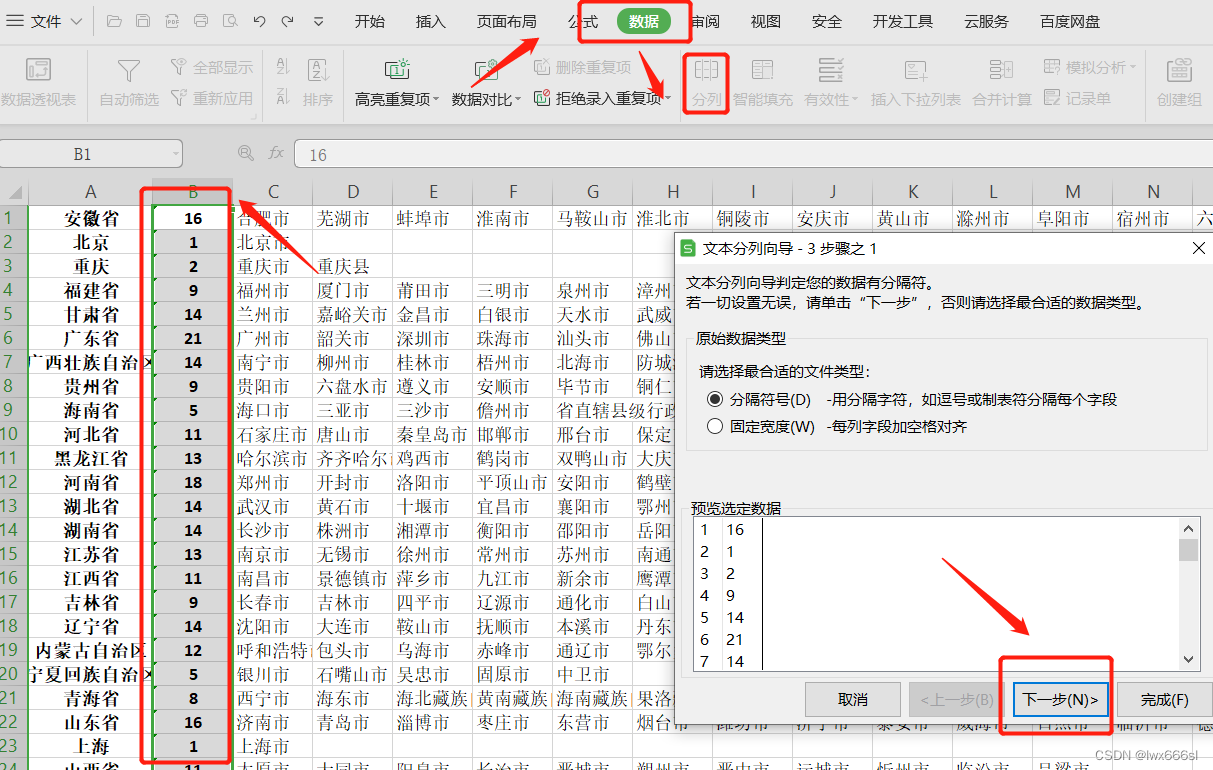1213x770 pixels.
Task: Click the 全部显示 filter option
Action: pyautogui.click(x=211, y=67)
